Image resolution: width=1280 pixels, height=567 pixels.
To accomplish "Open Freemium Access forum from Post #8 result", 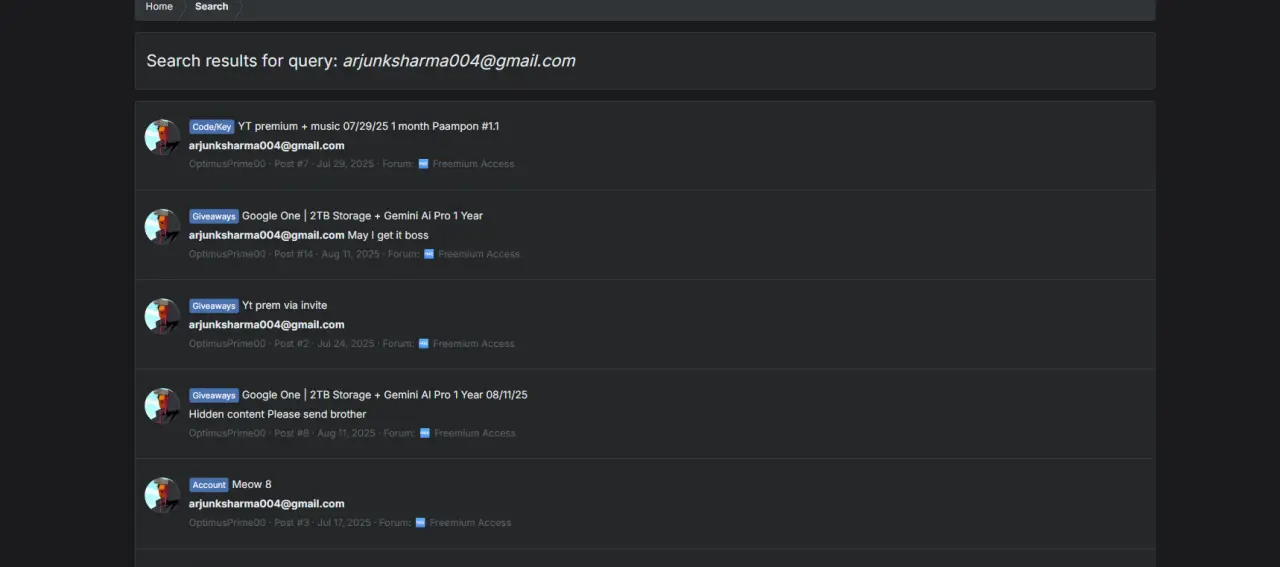I will (x=475, y=433).
